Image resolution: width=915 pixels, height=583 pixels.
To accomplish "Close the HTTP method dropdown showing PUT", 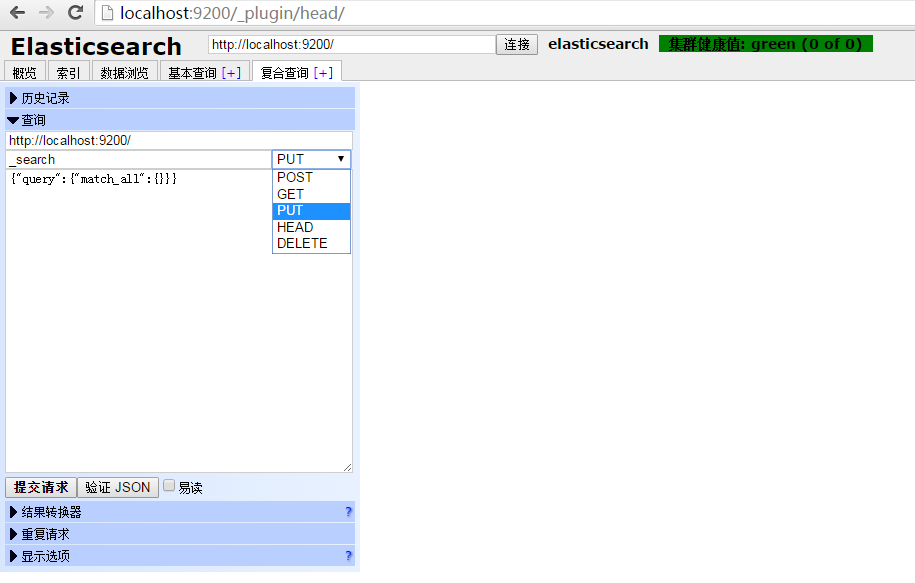I will (x=311, y=159).
